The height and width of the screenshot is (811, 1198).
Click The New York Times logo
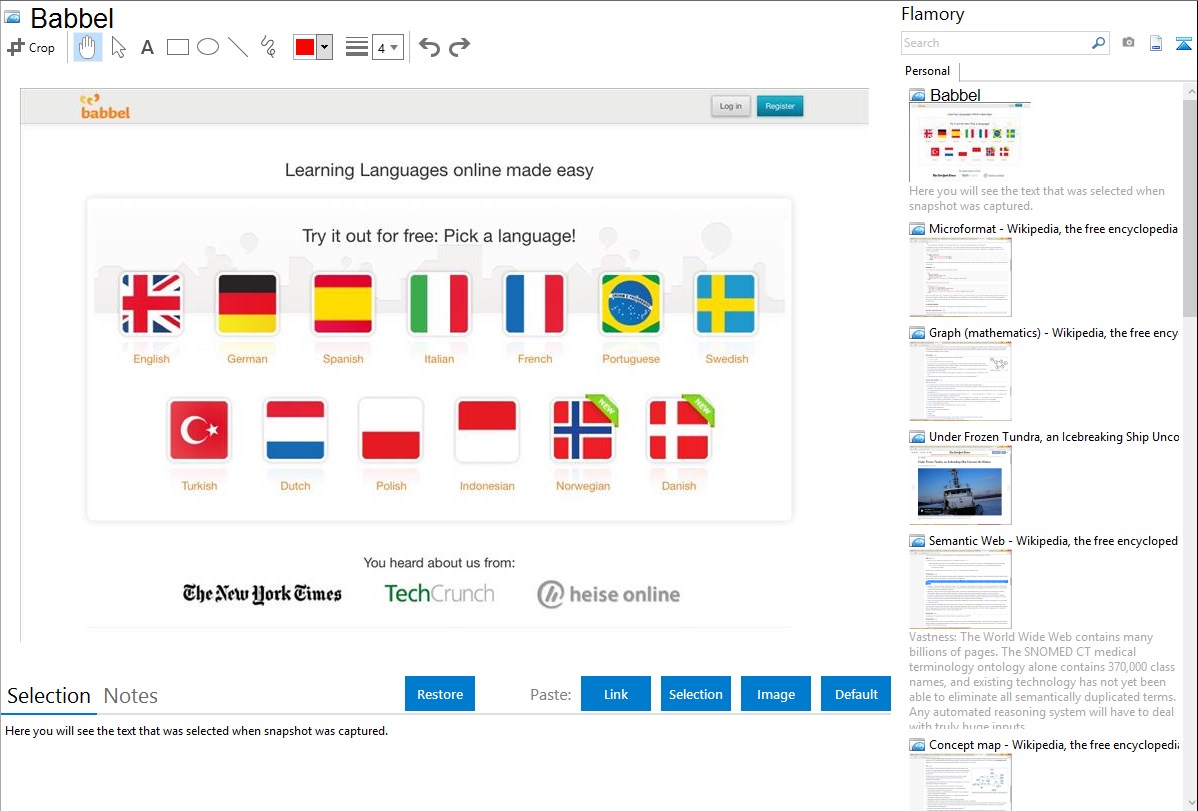(x=262, y=594)
